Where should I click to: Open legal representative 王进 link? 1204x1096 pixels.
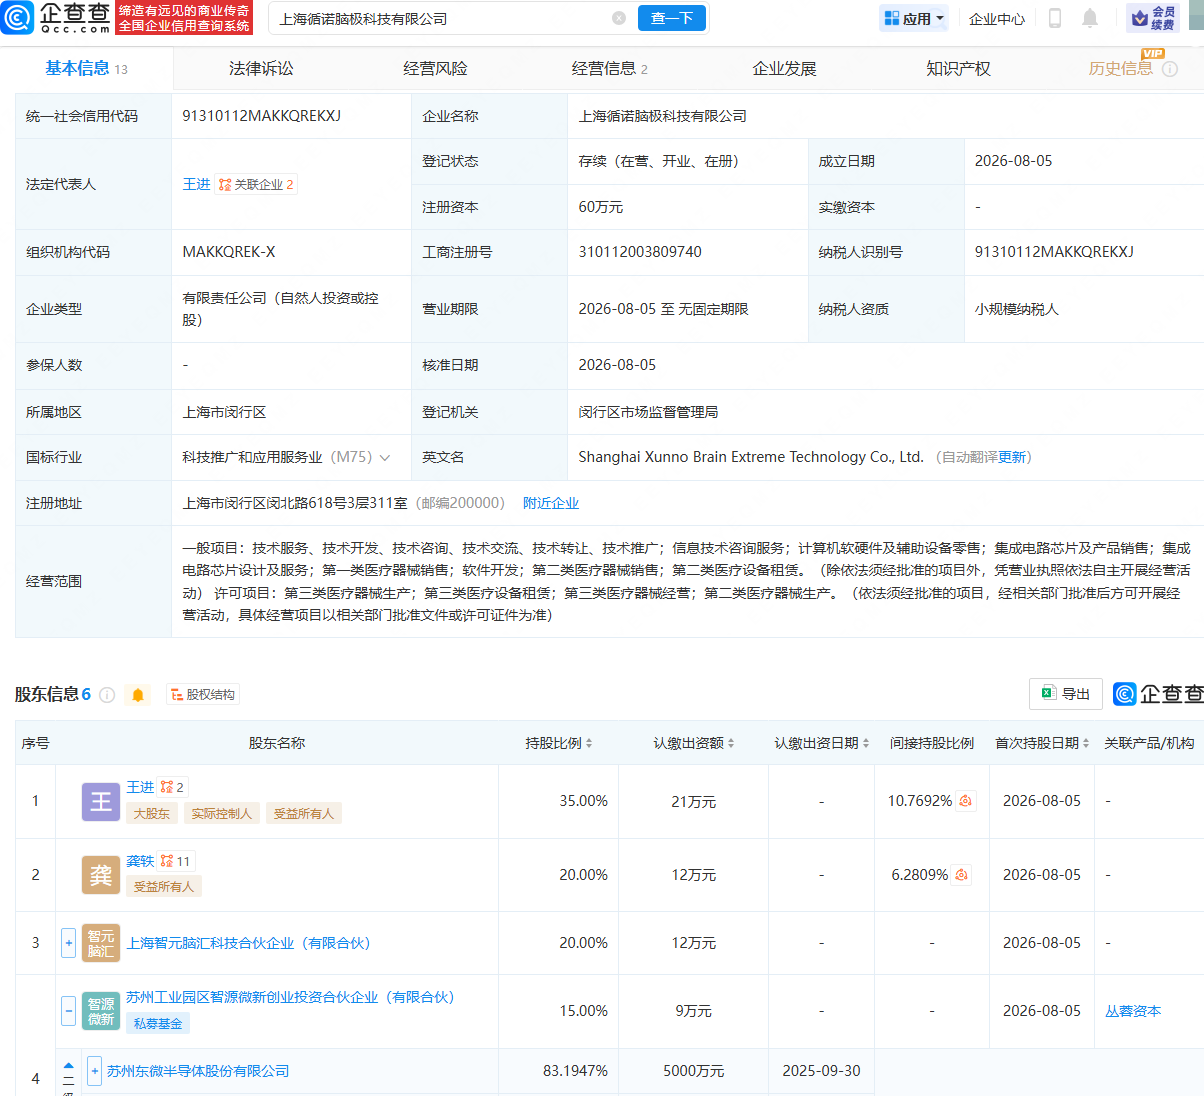196,184
